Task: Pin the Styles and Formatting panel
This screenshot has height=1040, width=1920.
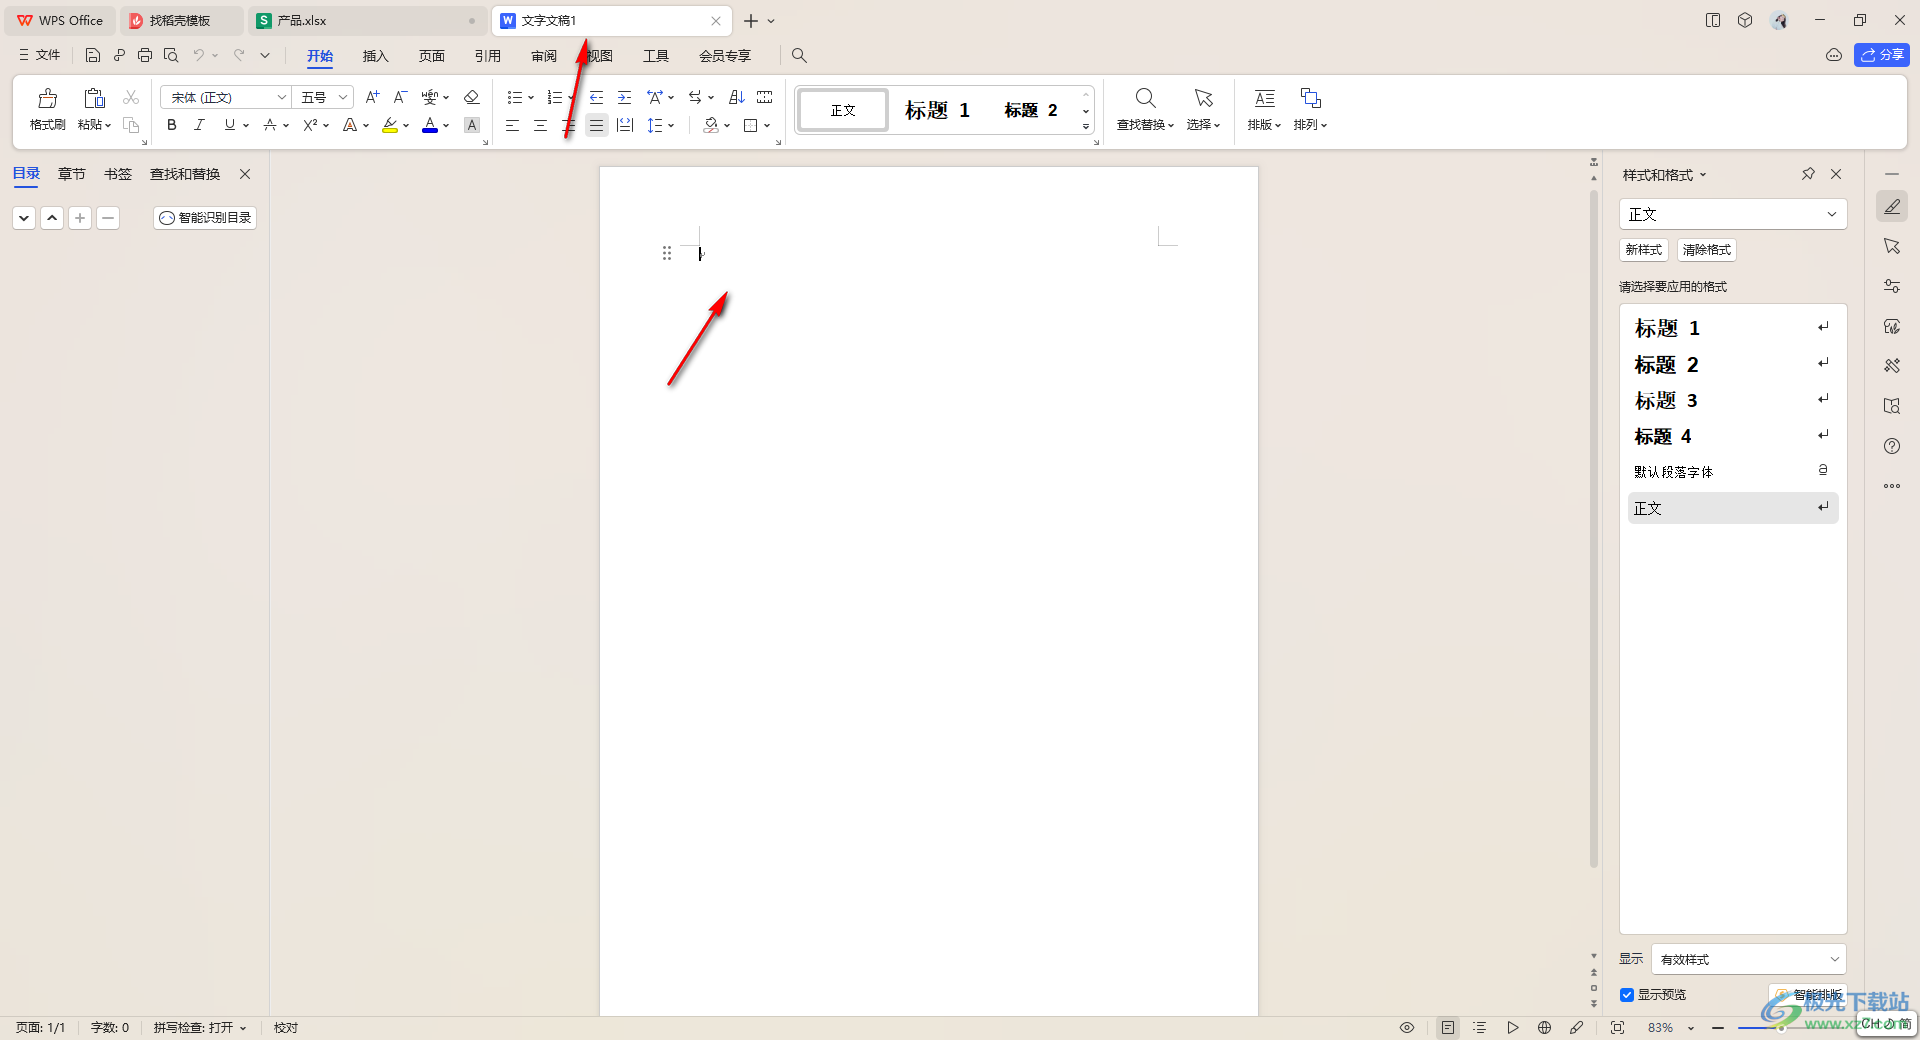Action: [x=1808, y=174]
